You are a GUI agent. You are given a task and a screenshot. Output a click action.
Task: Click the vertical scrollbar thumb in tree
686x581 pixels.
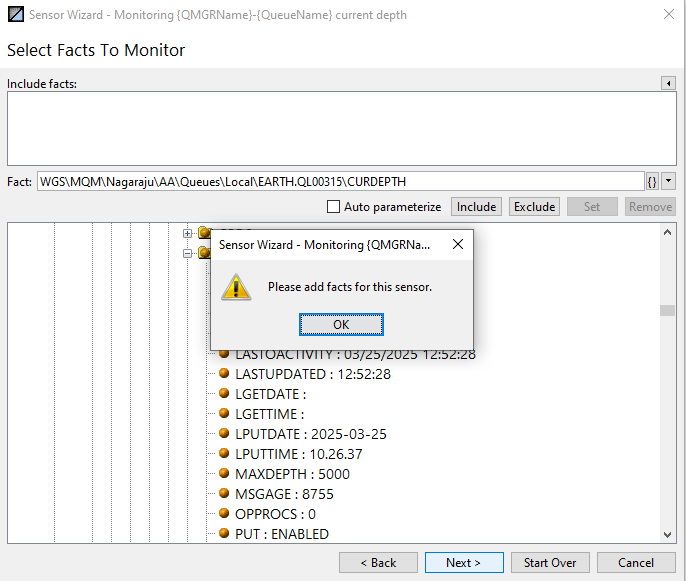pyautogui.click(x=667, y=310)
